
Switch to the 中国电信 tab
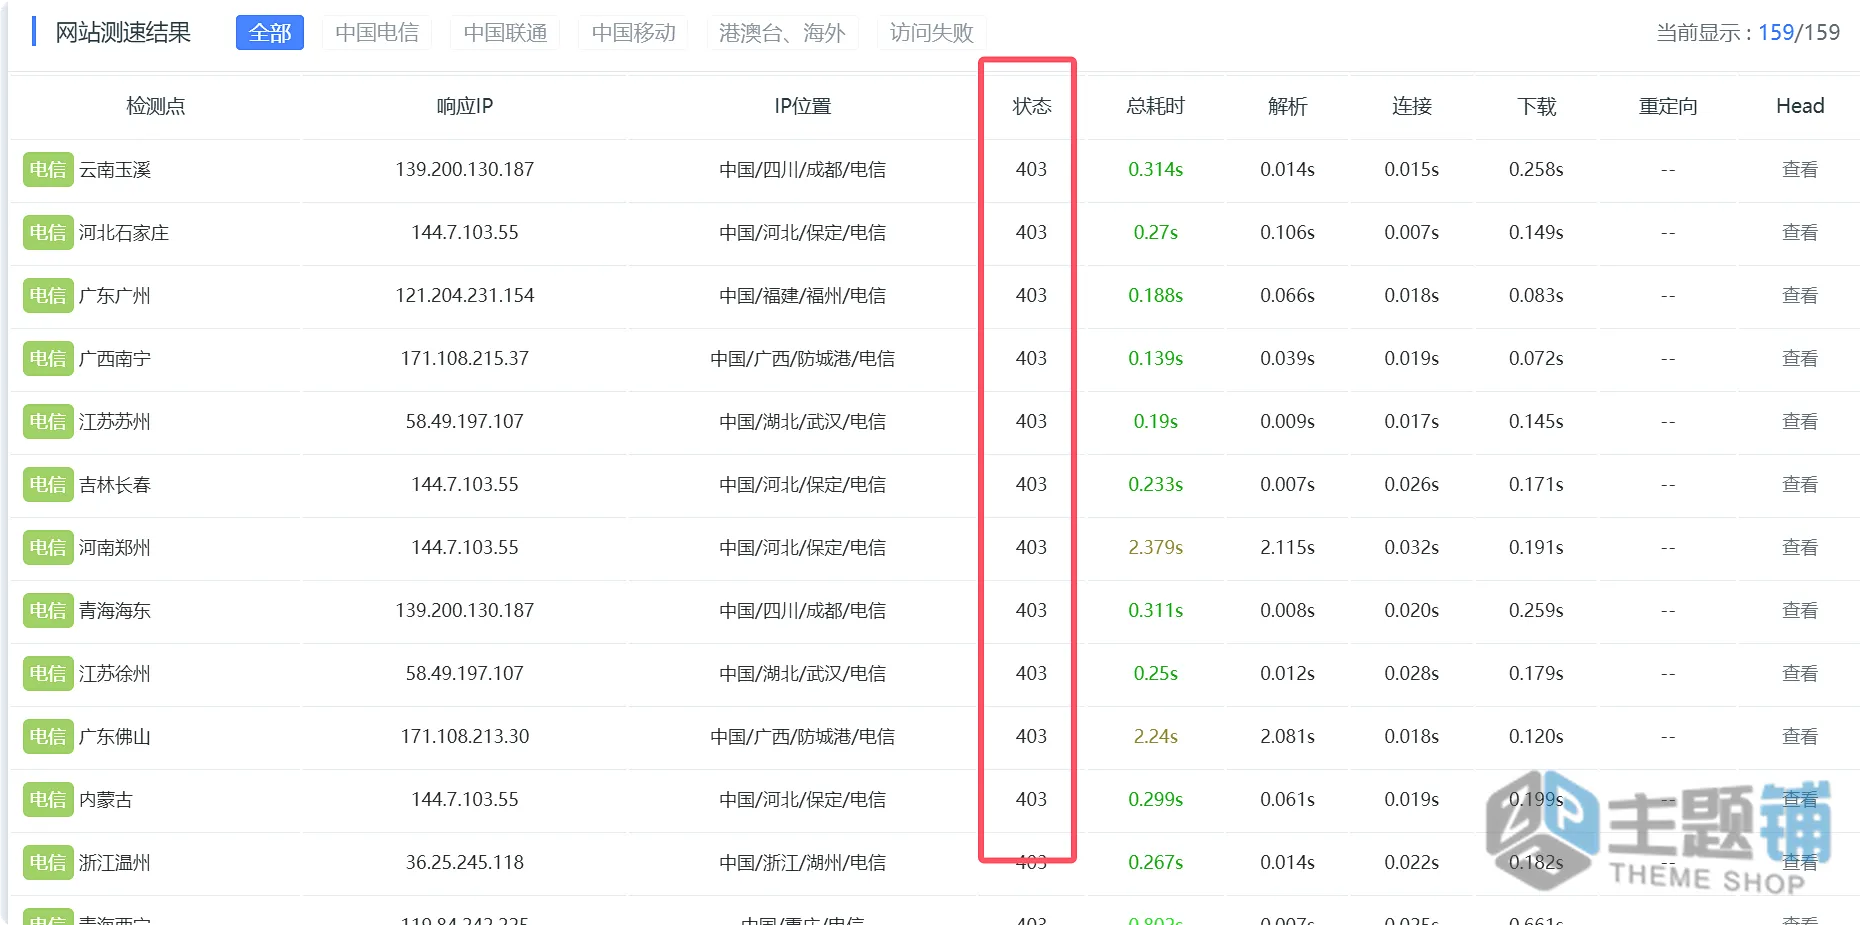coord(377,33)
